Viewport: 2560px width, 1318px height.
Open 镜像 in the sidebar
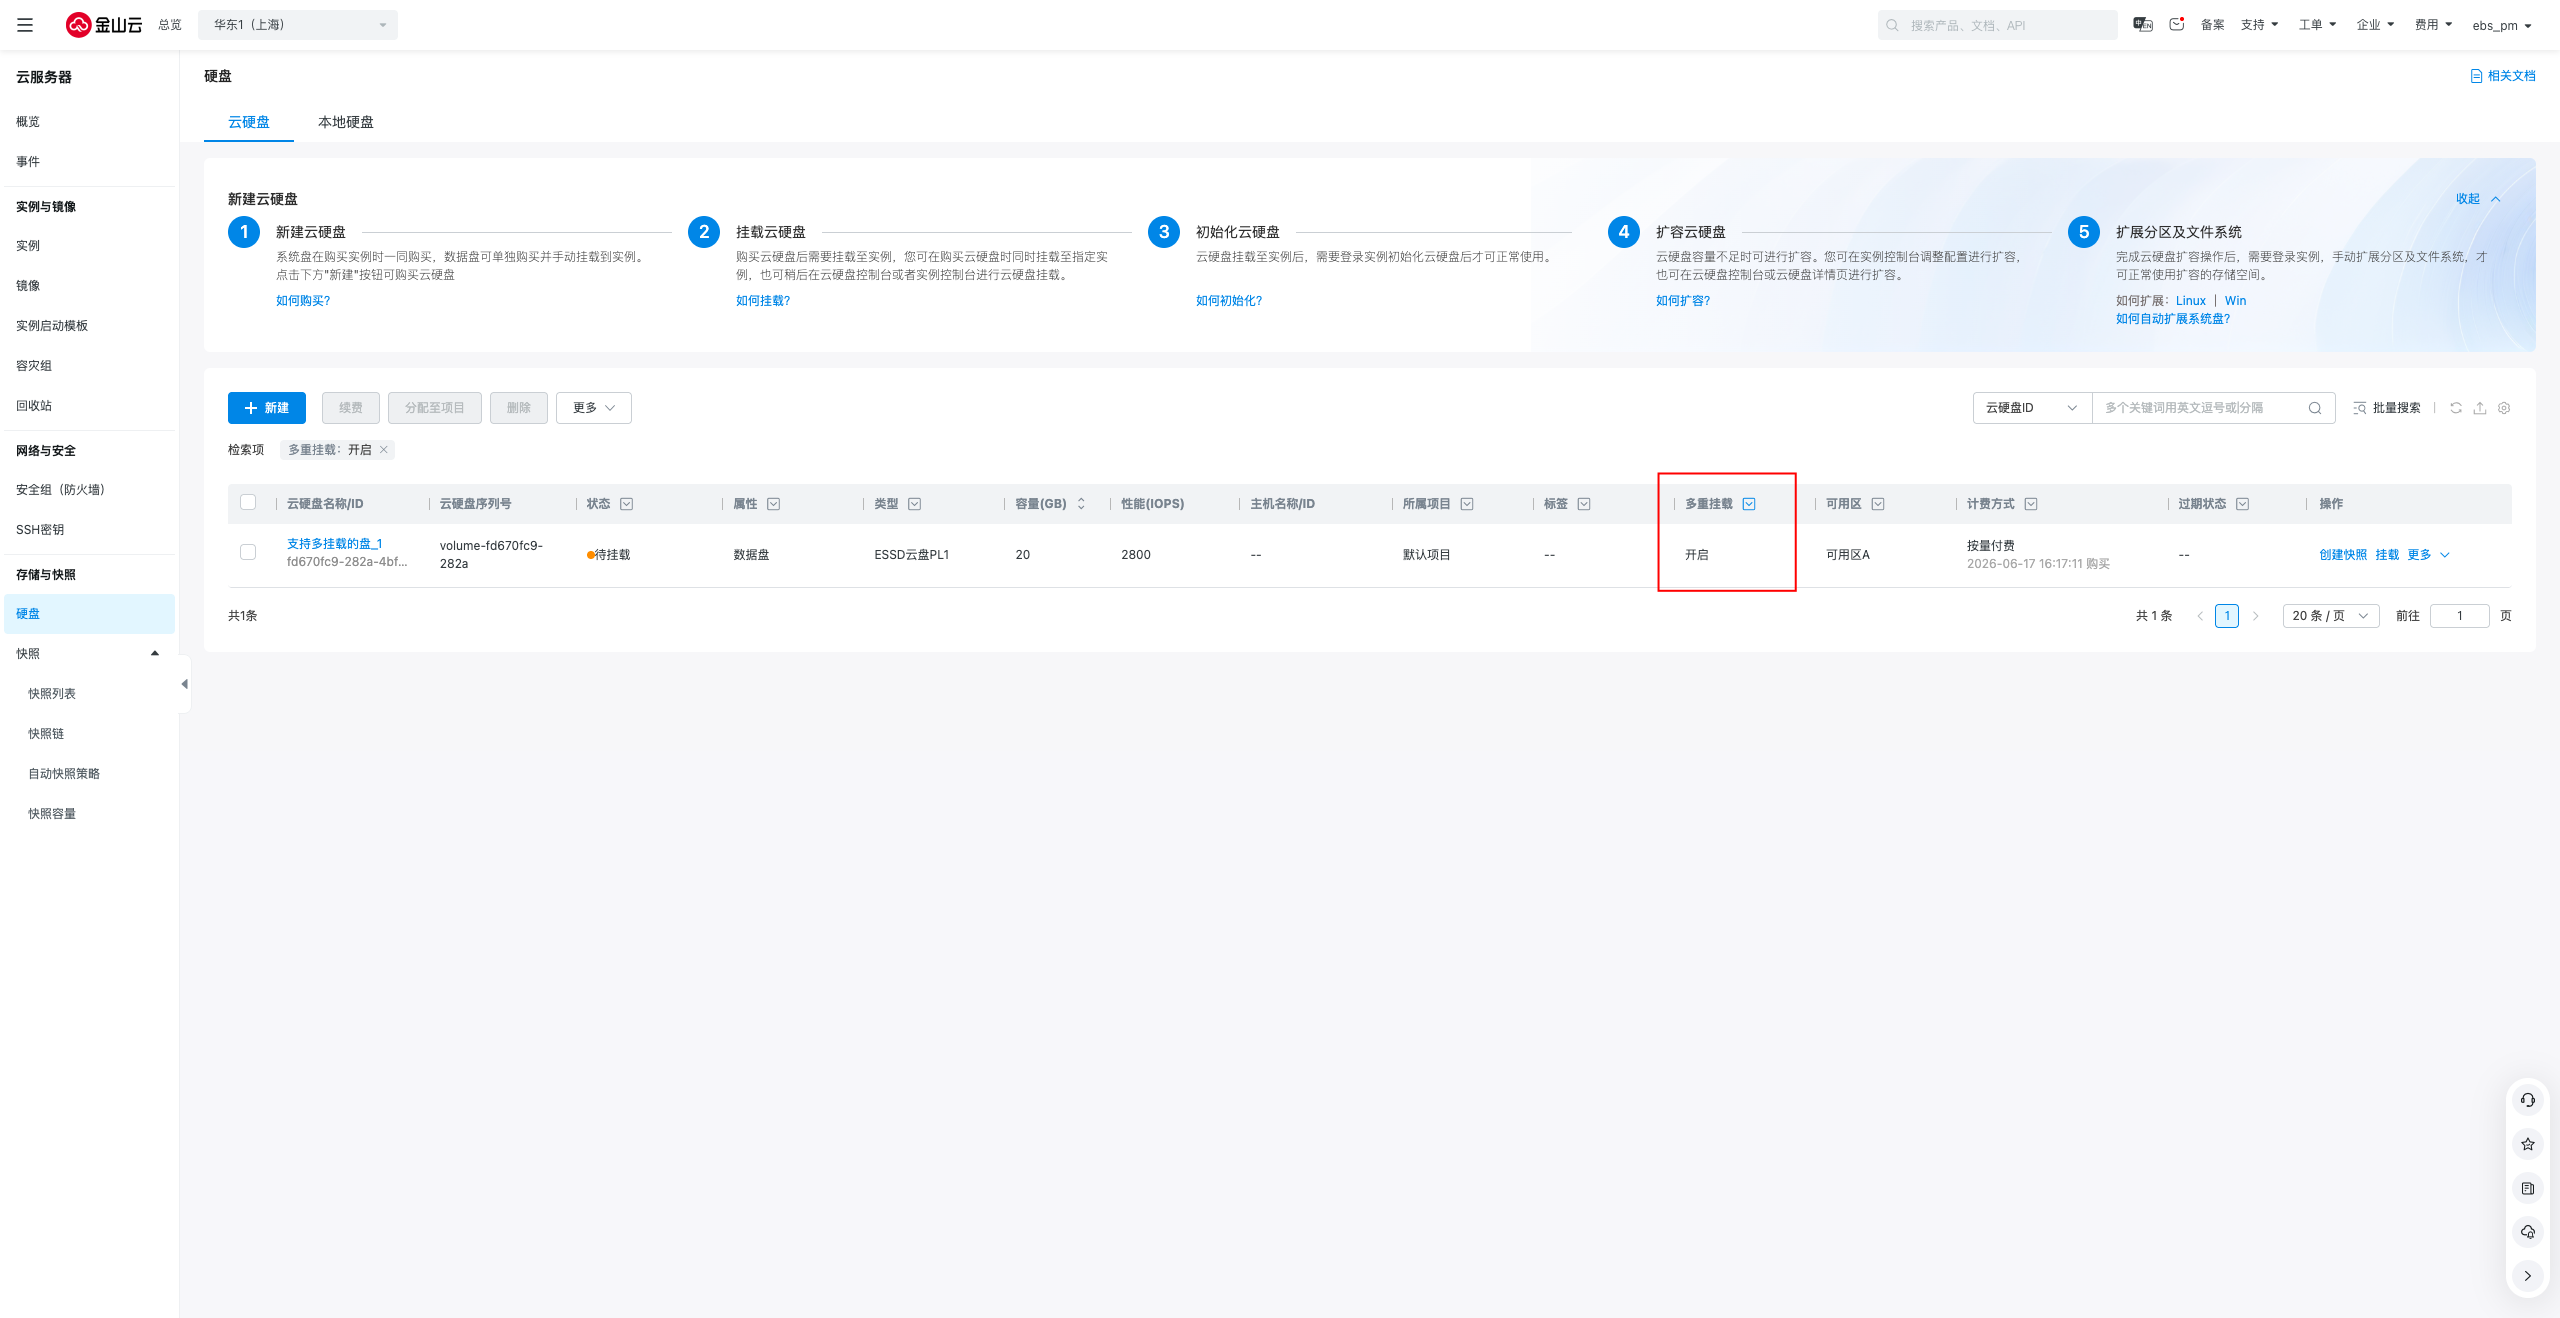28,286
